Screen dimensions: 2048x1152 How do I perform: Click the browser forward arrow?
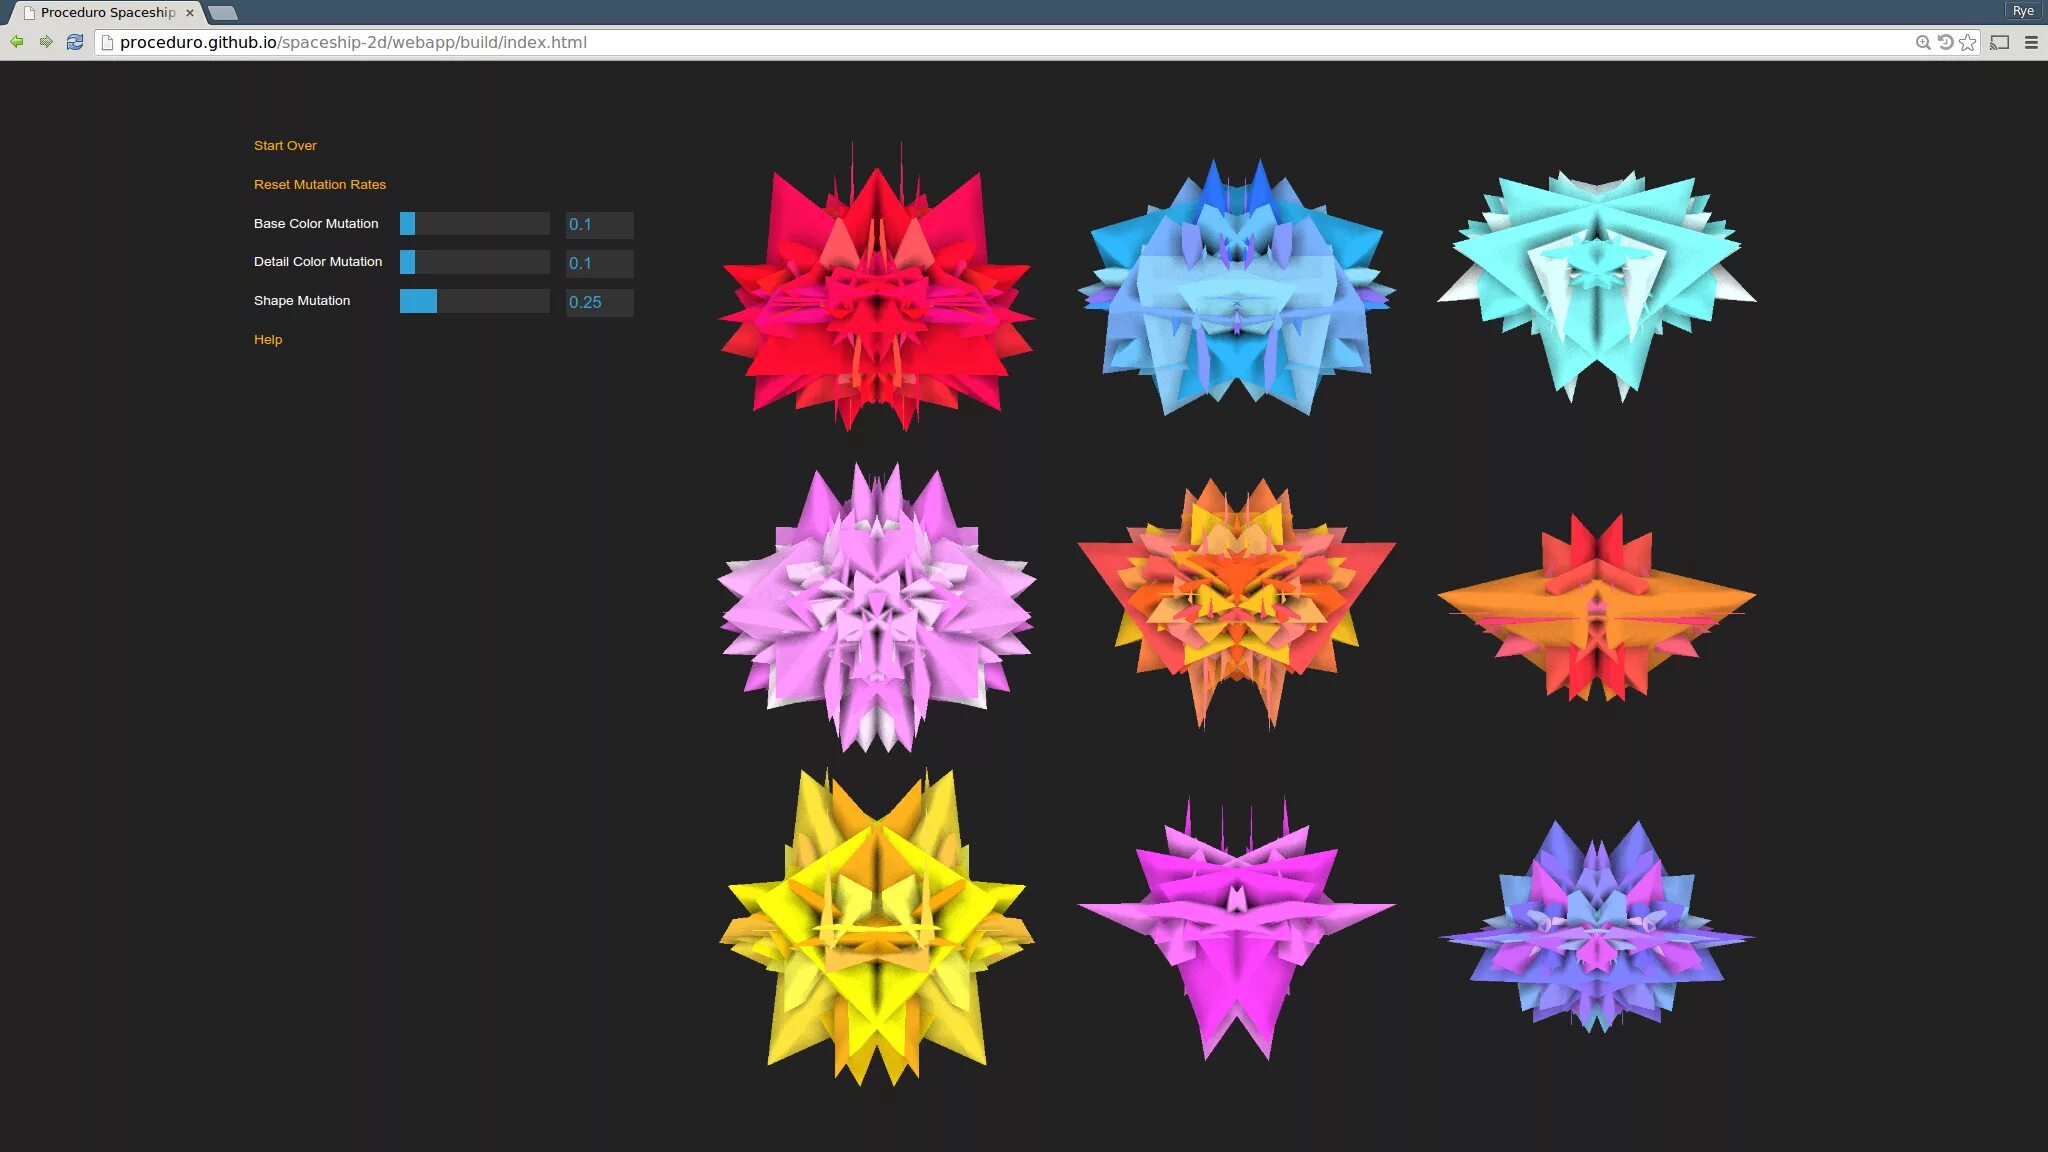point(46,42)
